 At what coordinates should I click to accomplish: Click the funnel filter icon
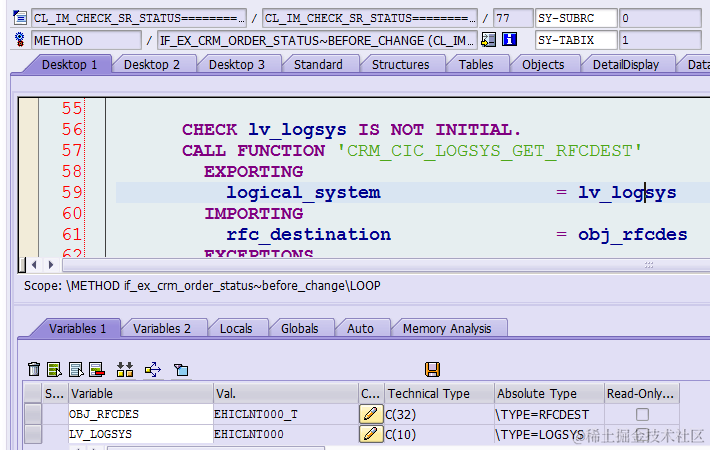181,370
